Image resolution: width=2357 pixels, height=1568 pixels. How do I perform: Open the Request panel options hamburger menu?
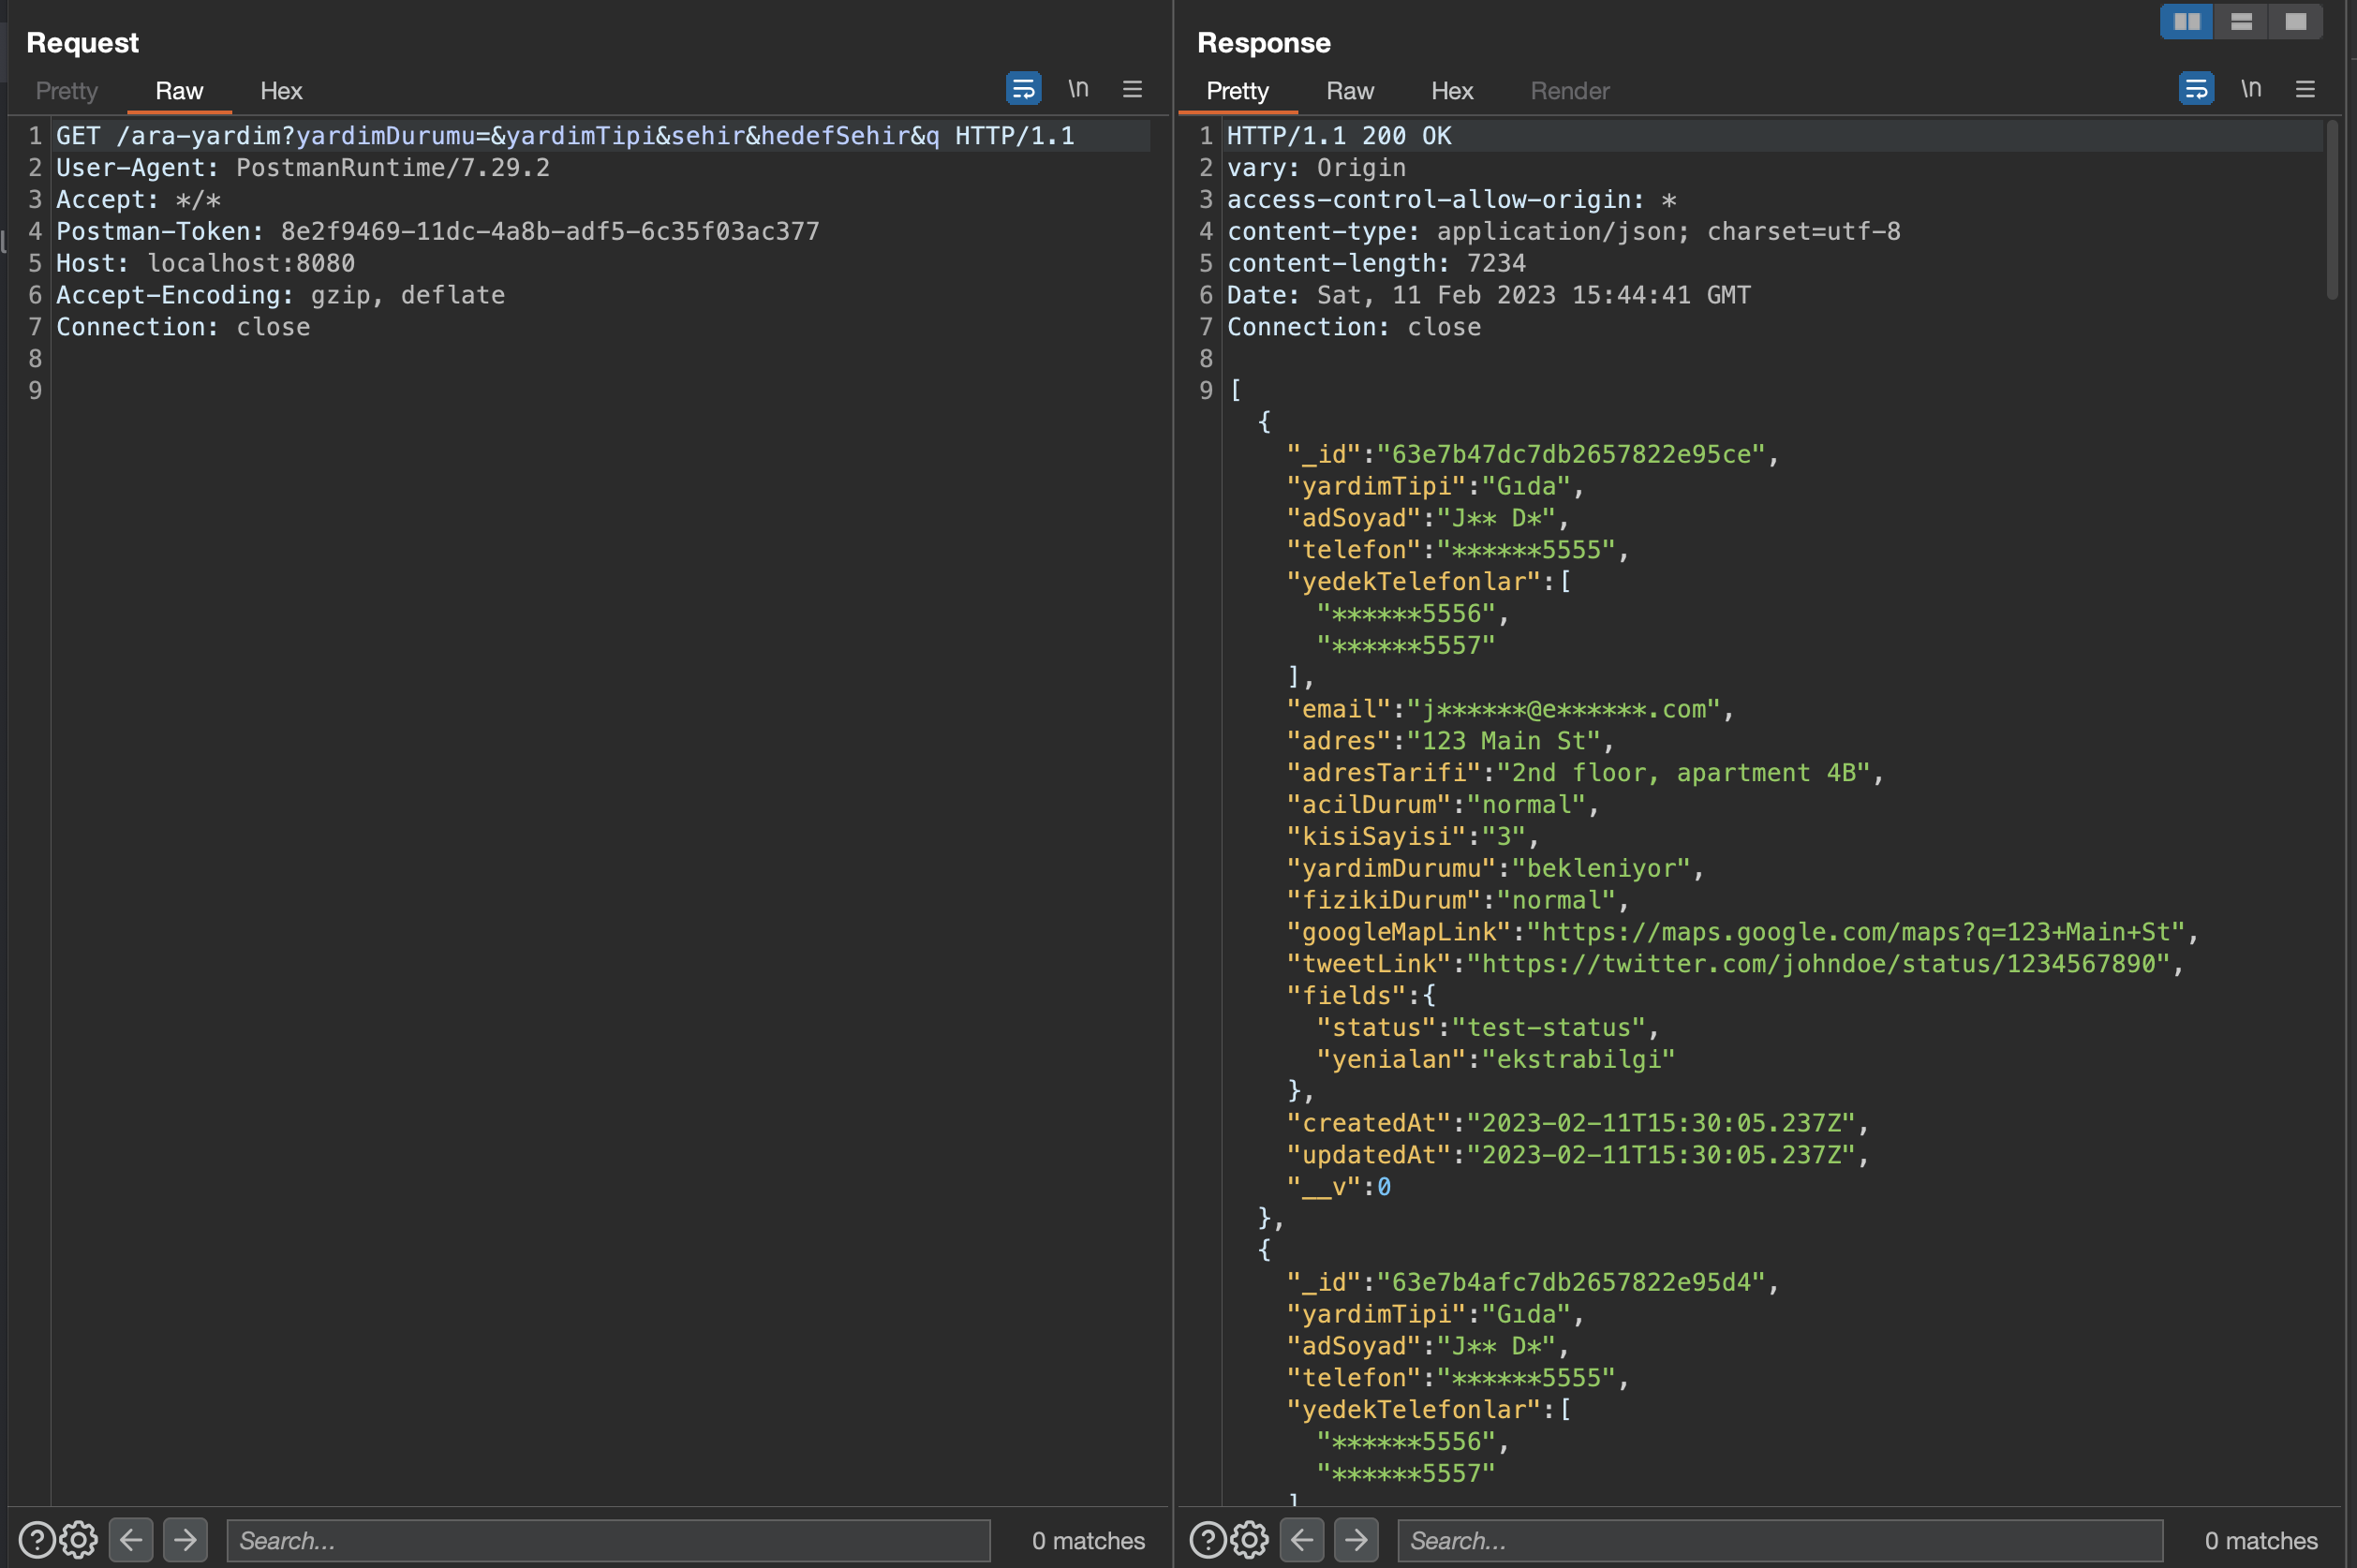(1131, 88)
